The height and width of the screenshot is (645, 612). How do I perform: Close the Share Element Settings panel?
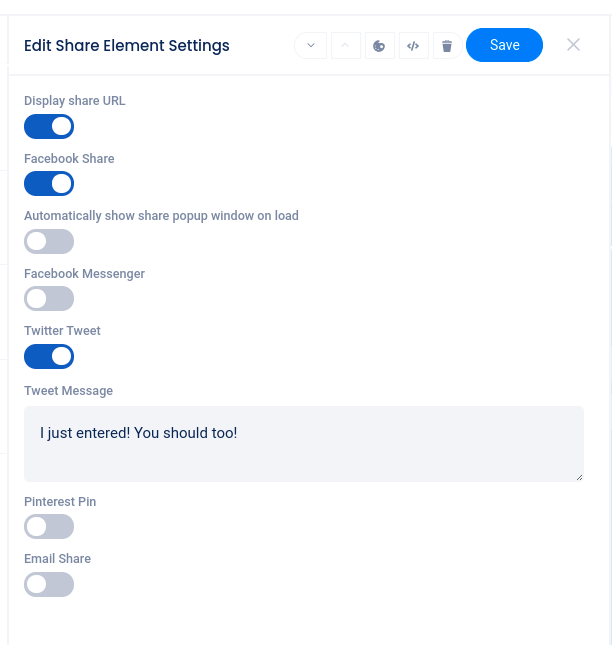573,45
